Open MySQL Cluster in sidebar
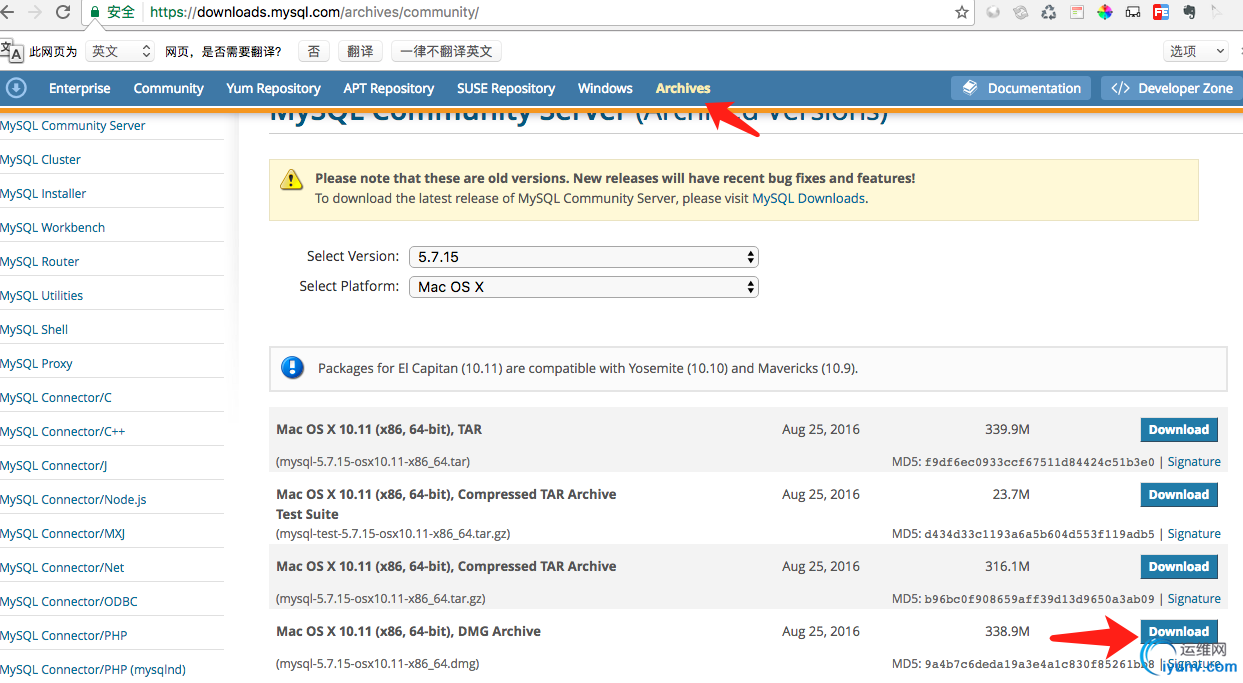The image size is (1243, 683). pyautogui.click(x=41, y=160)
